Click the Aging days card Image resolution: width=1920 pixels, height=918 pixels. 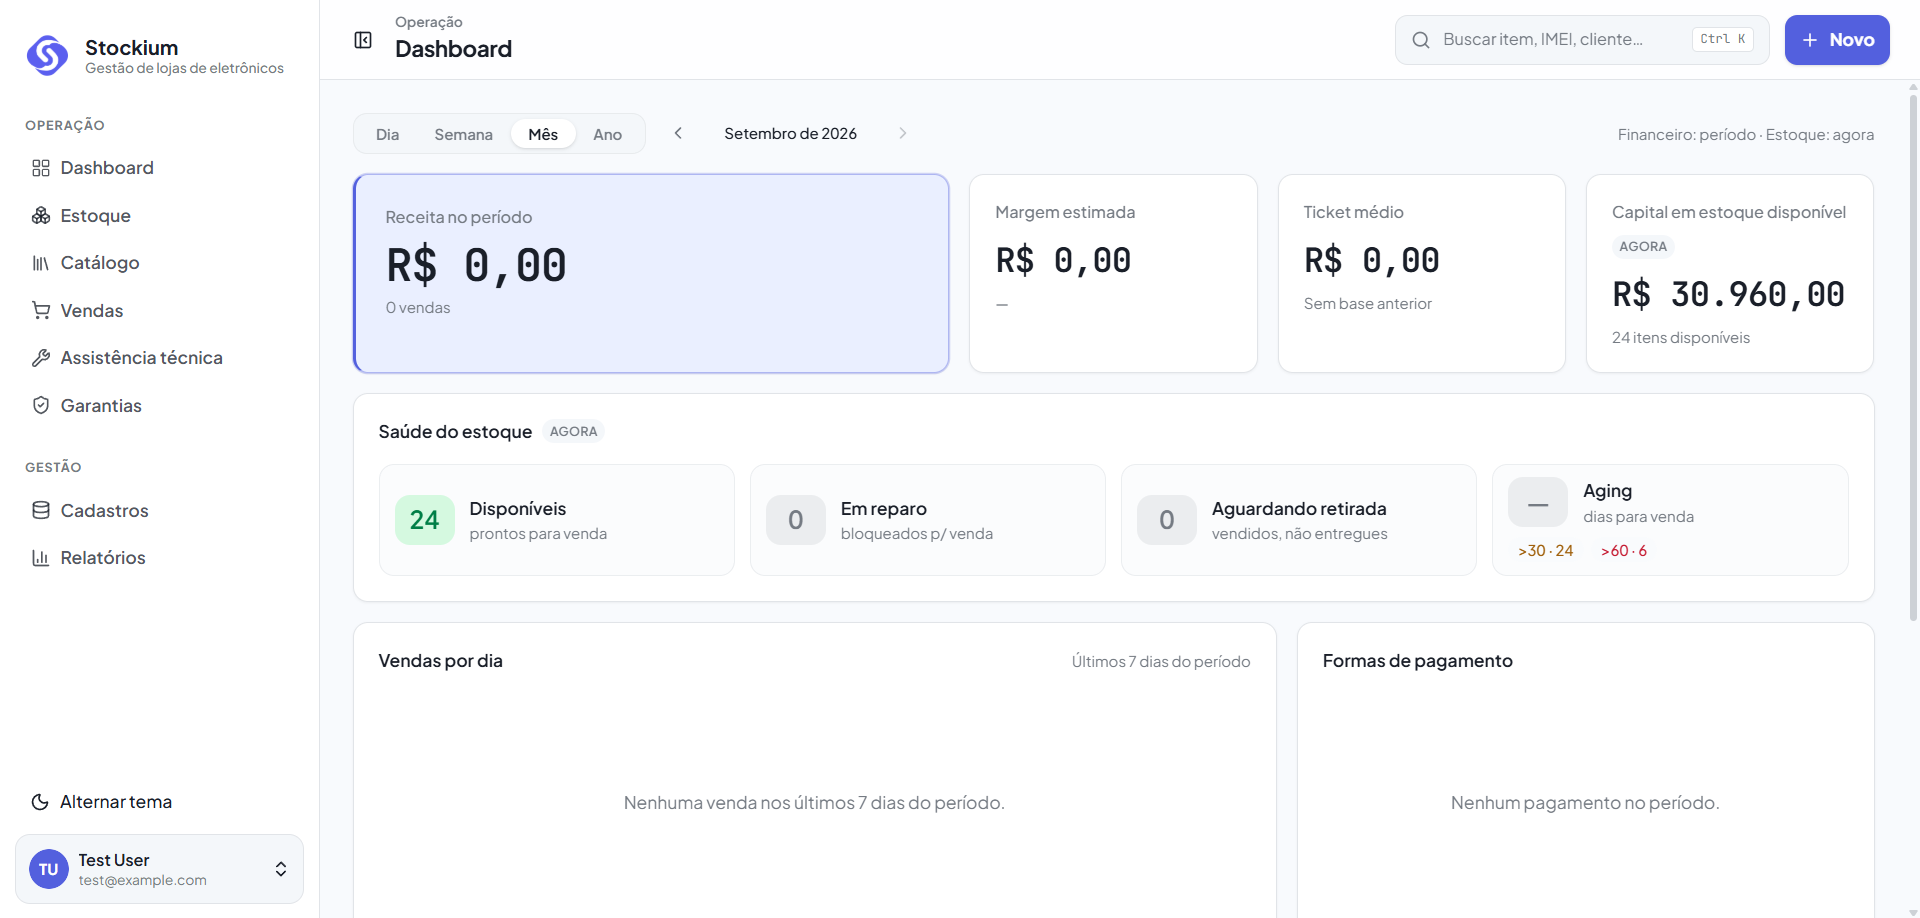point(1670,520)
